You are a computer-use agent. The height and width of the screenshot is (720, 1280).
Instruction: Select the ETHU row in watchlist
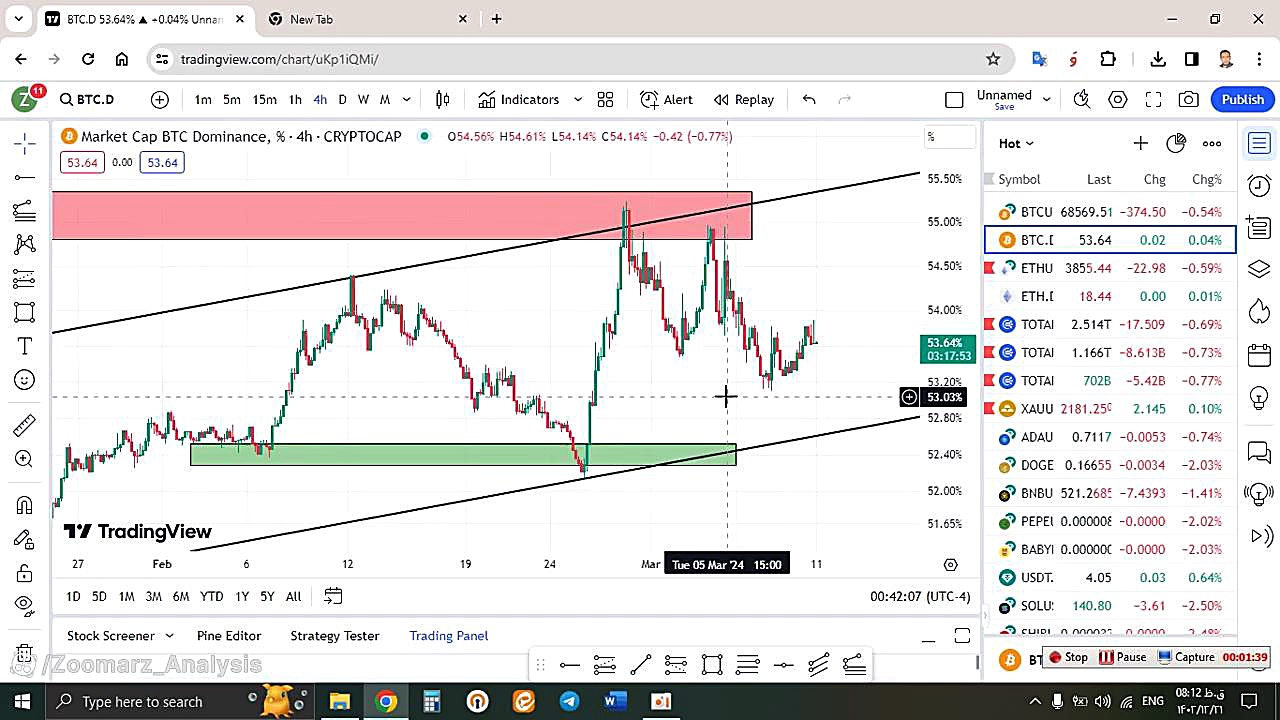click(x=1110, y=268)
